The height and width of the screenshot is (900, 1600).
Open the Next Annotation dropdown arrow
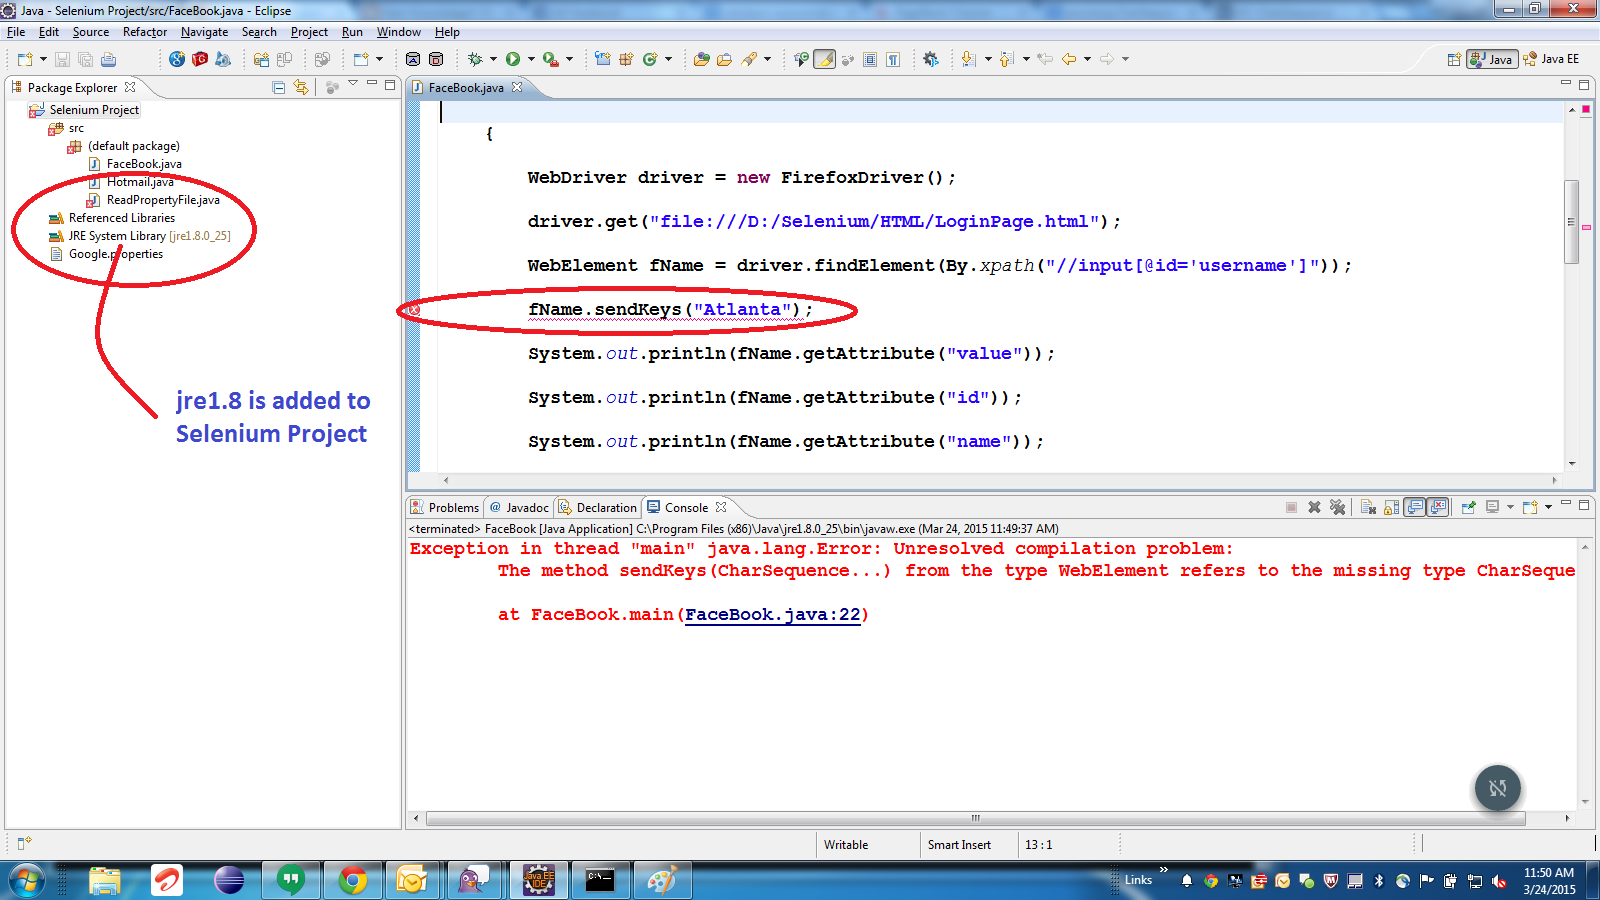[988, 59]
